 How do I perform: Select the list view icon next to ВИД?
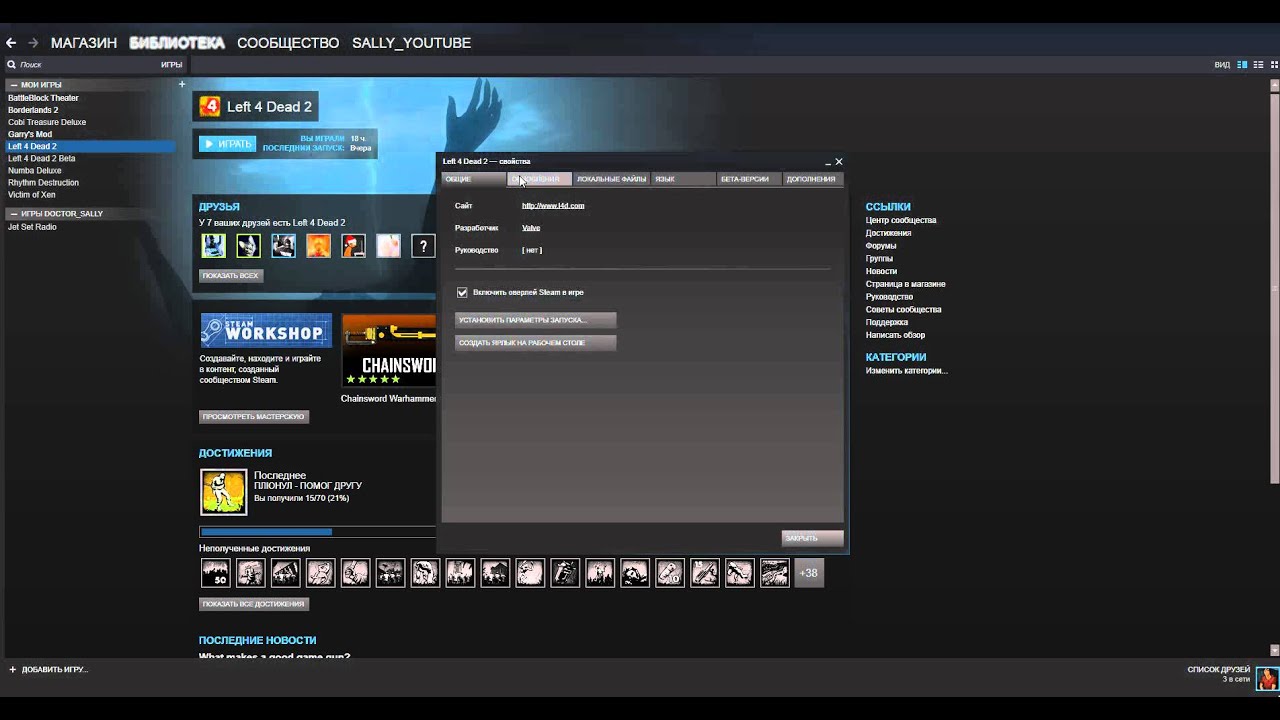coord(1258,65)
